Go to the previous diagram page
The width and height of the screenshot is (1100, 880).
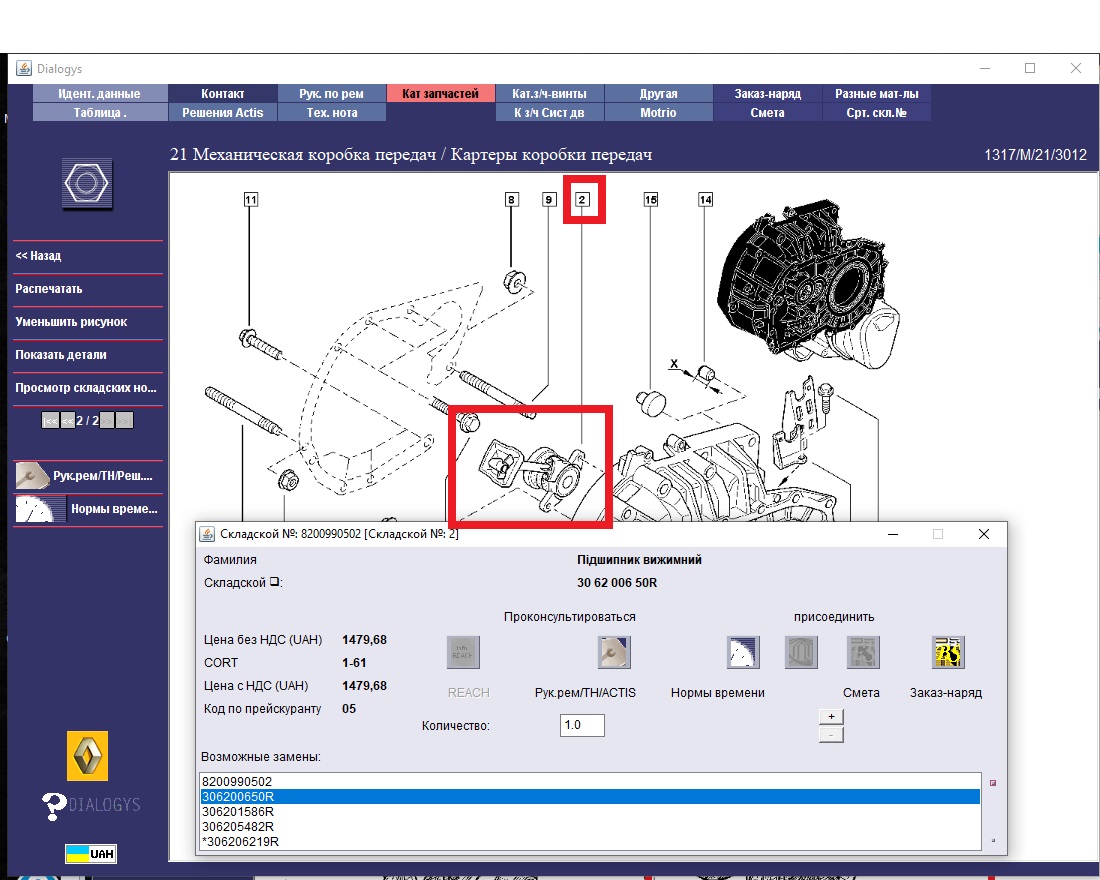[x=67, y=420]
